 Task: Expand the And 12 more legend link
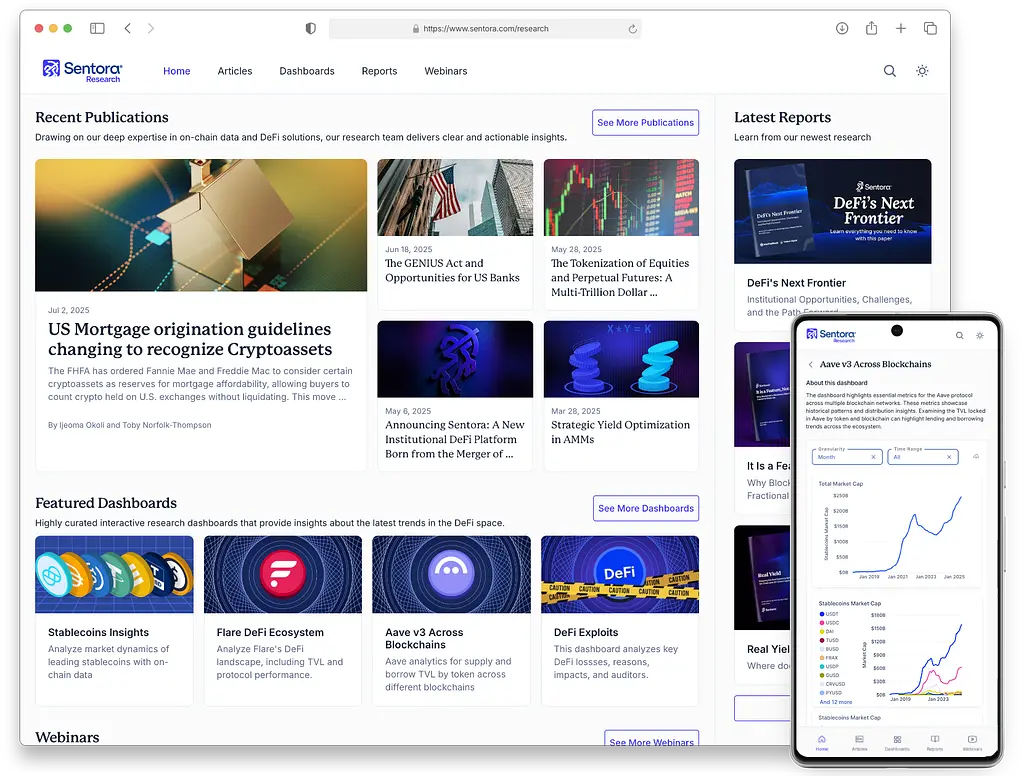[835, 702]
